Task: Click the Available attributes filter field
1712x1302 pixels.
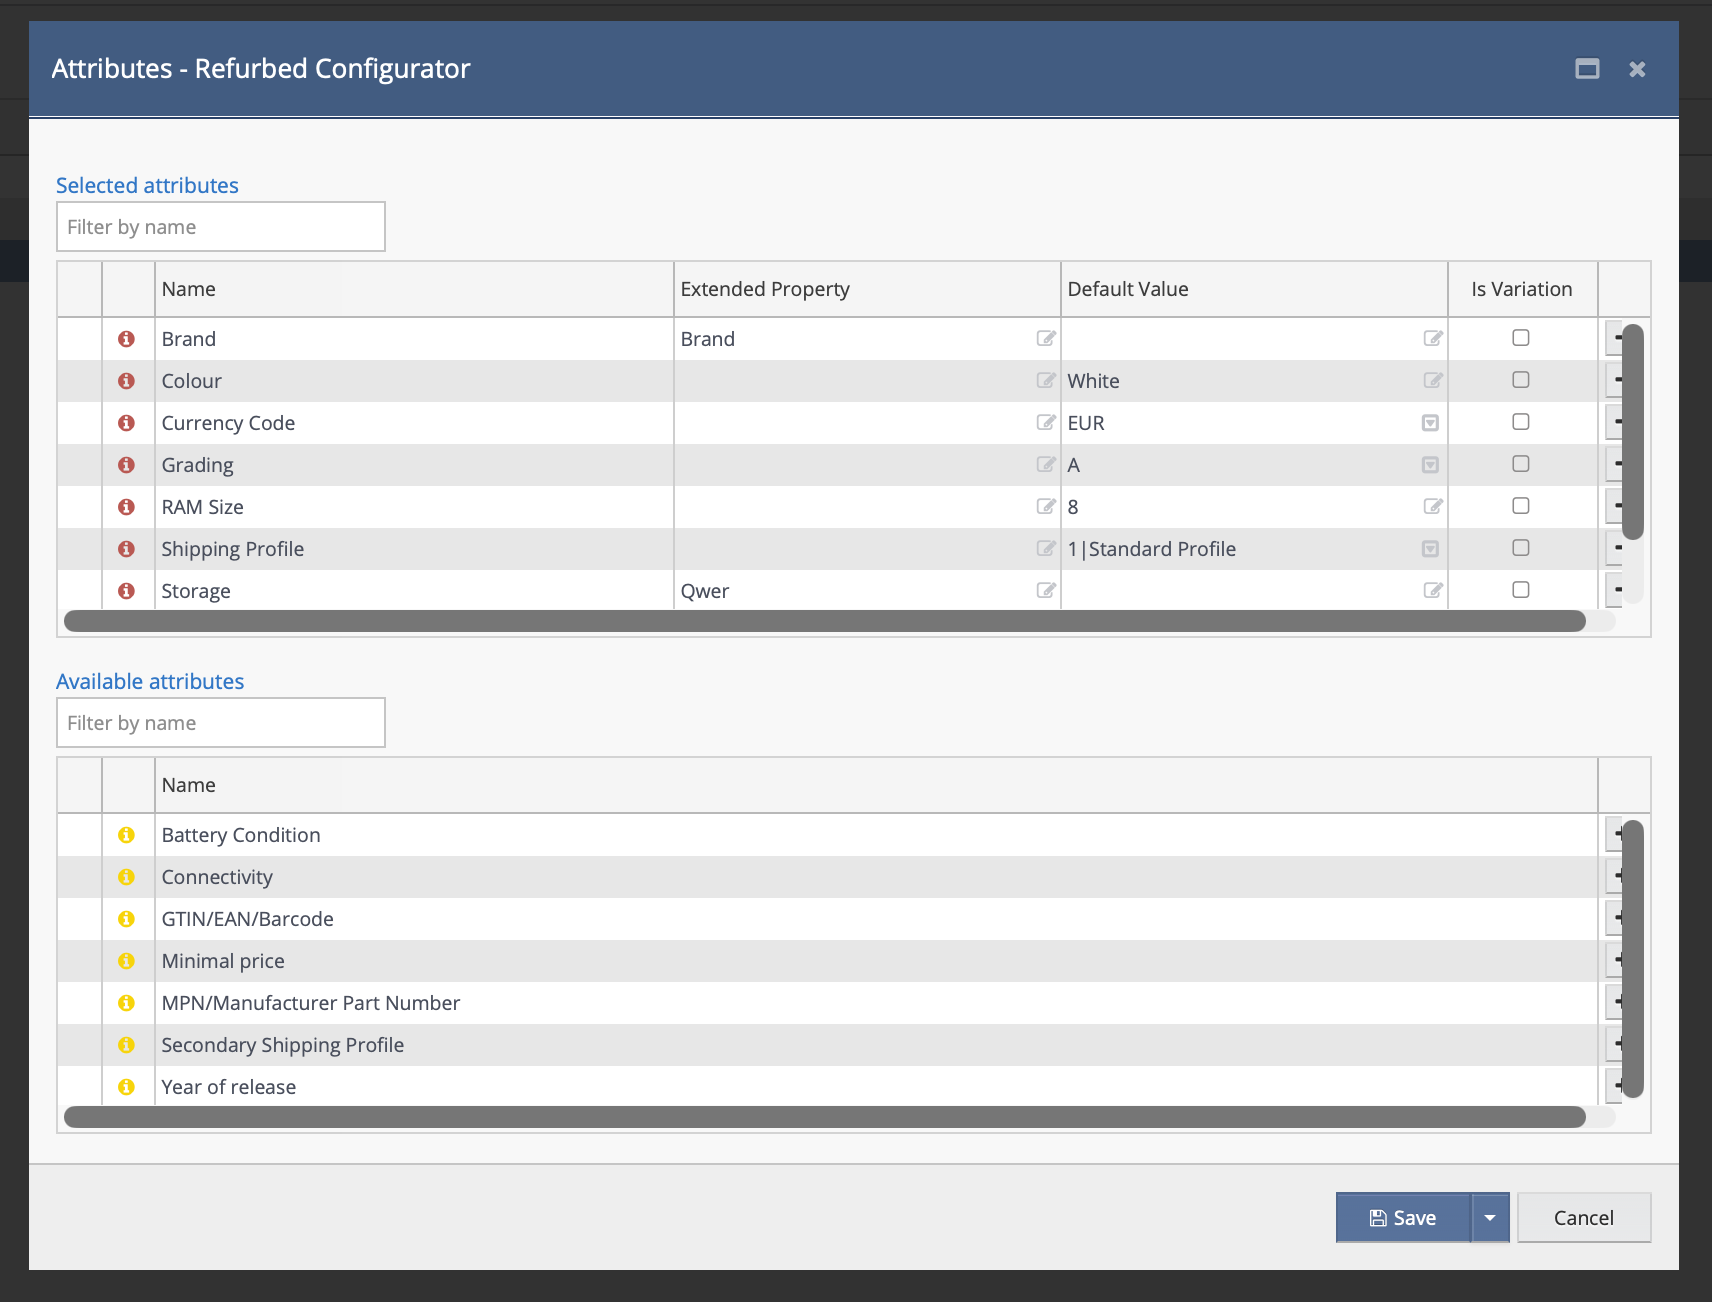Action: 221,723
